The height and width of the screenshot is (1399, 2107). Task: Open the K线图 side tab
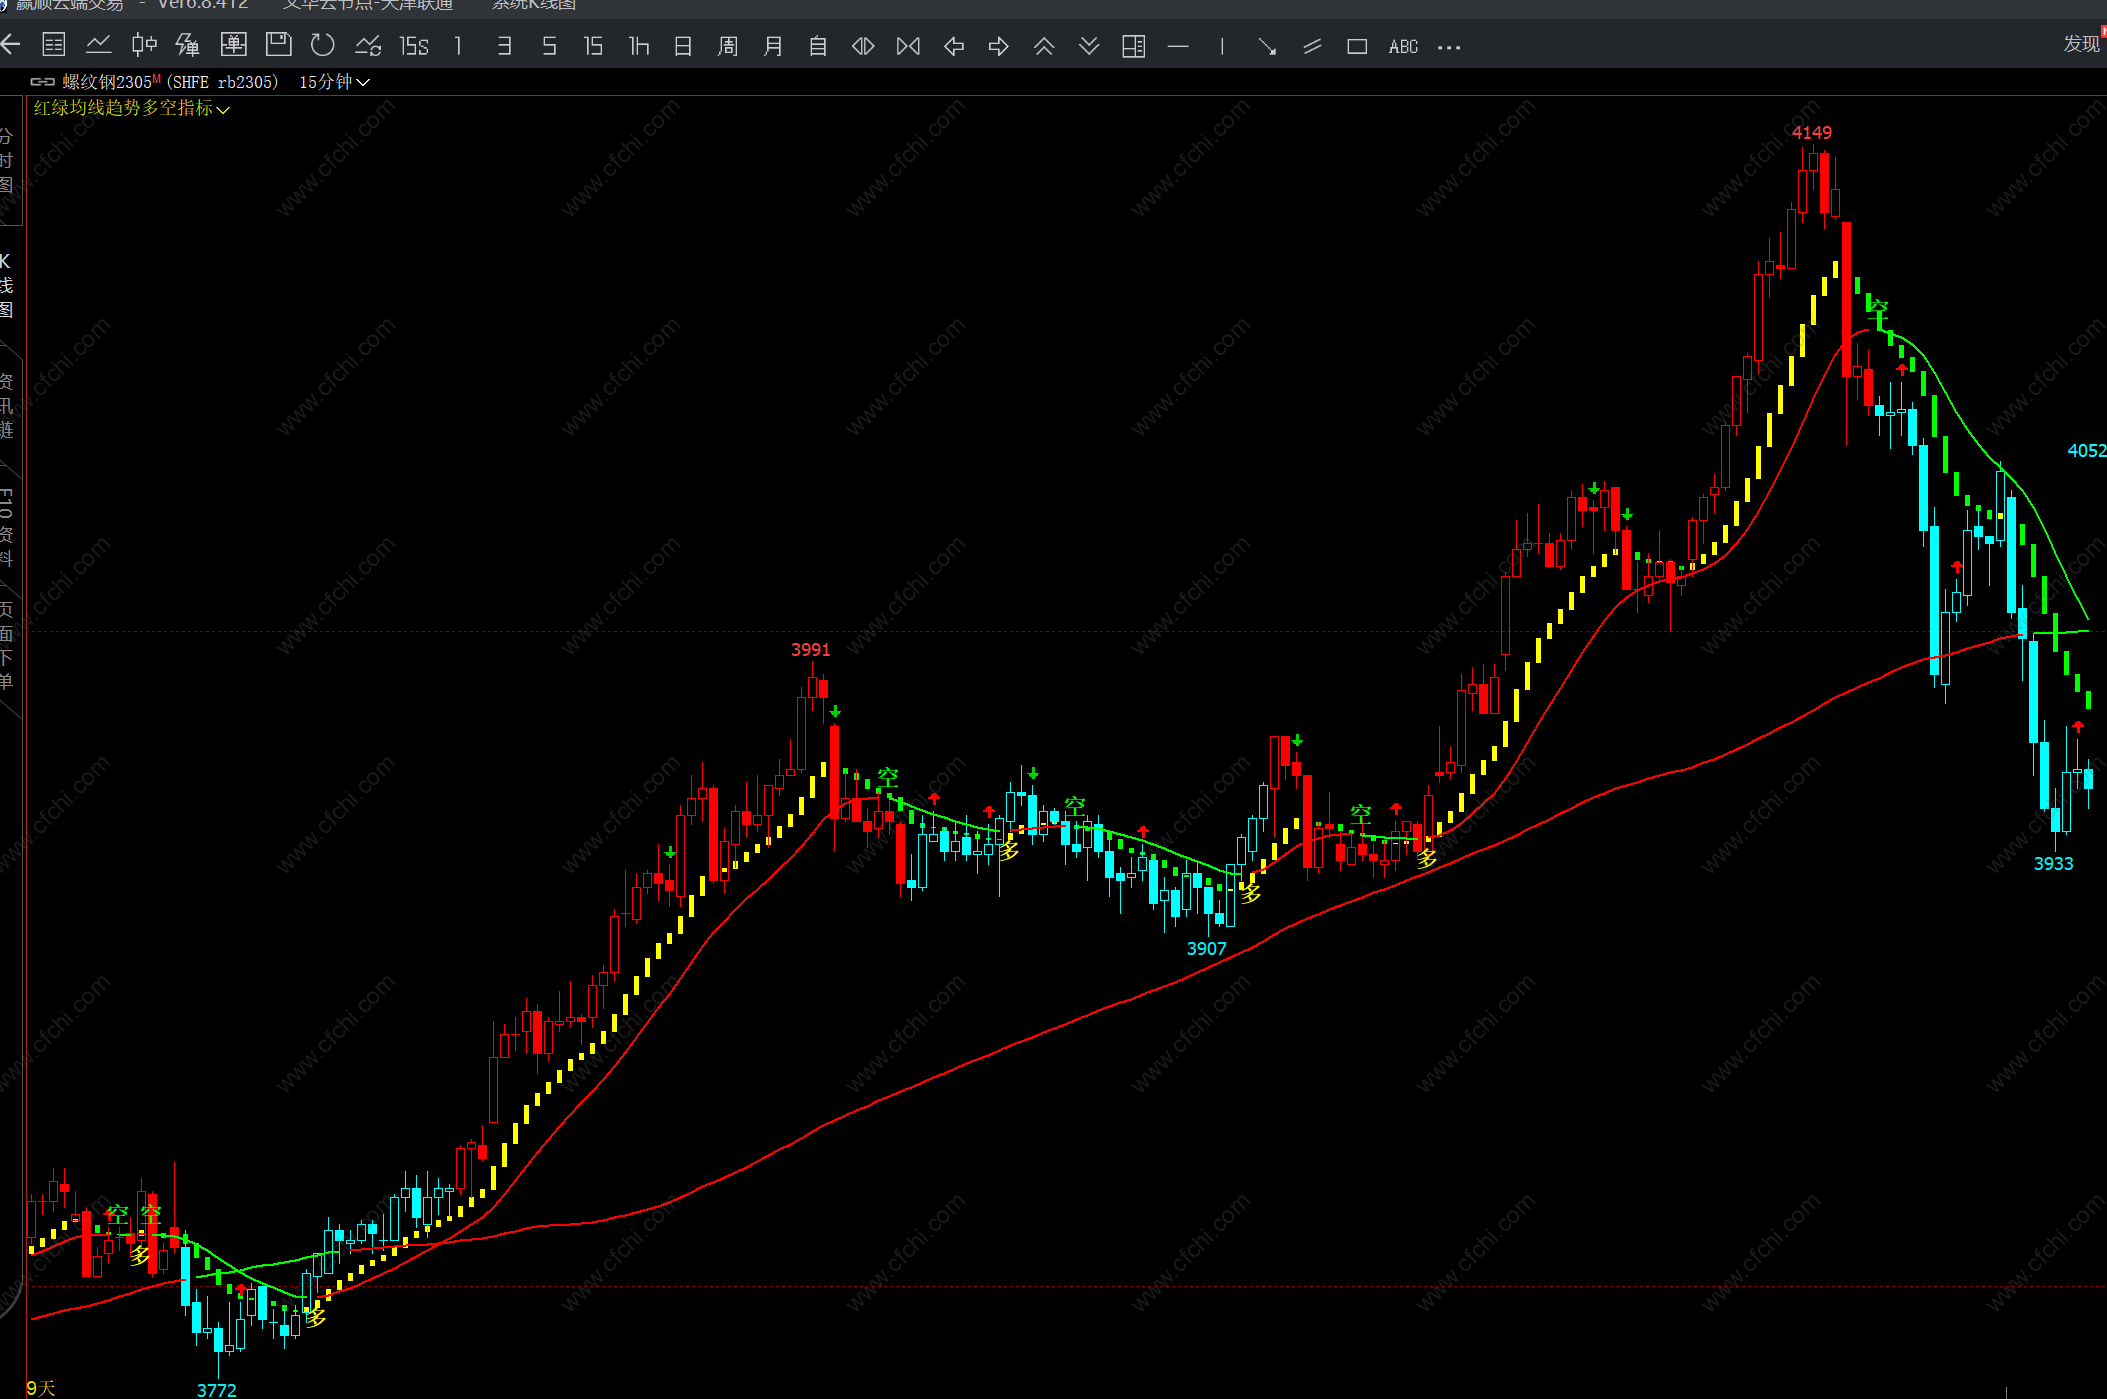(7, 285)
